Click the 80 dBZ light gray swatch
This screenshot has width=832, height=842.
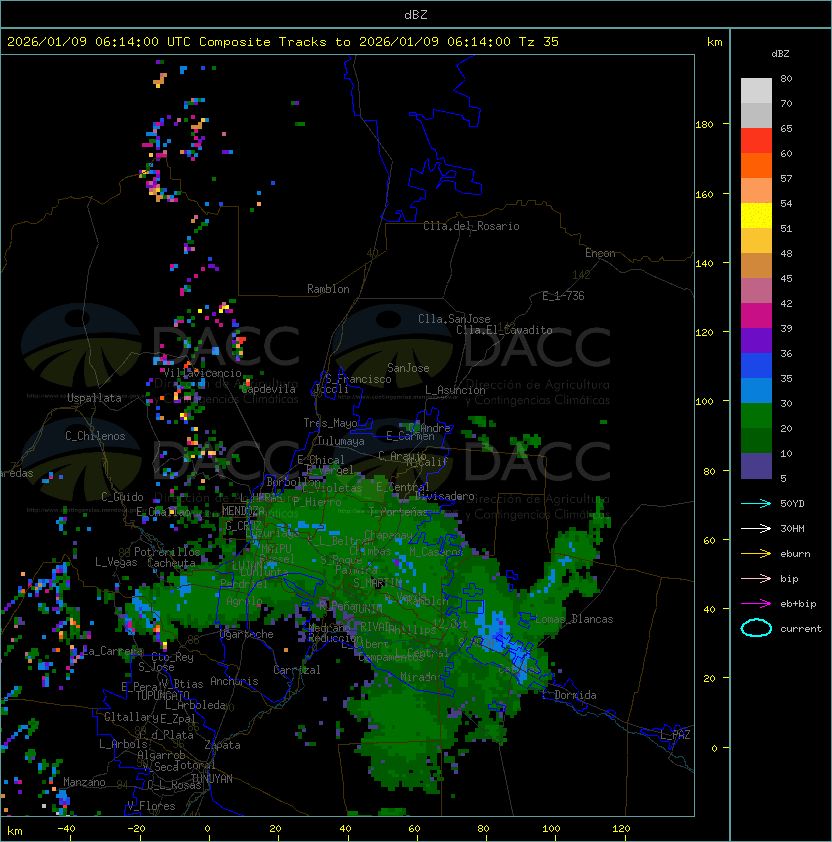(756, 90)
